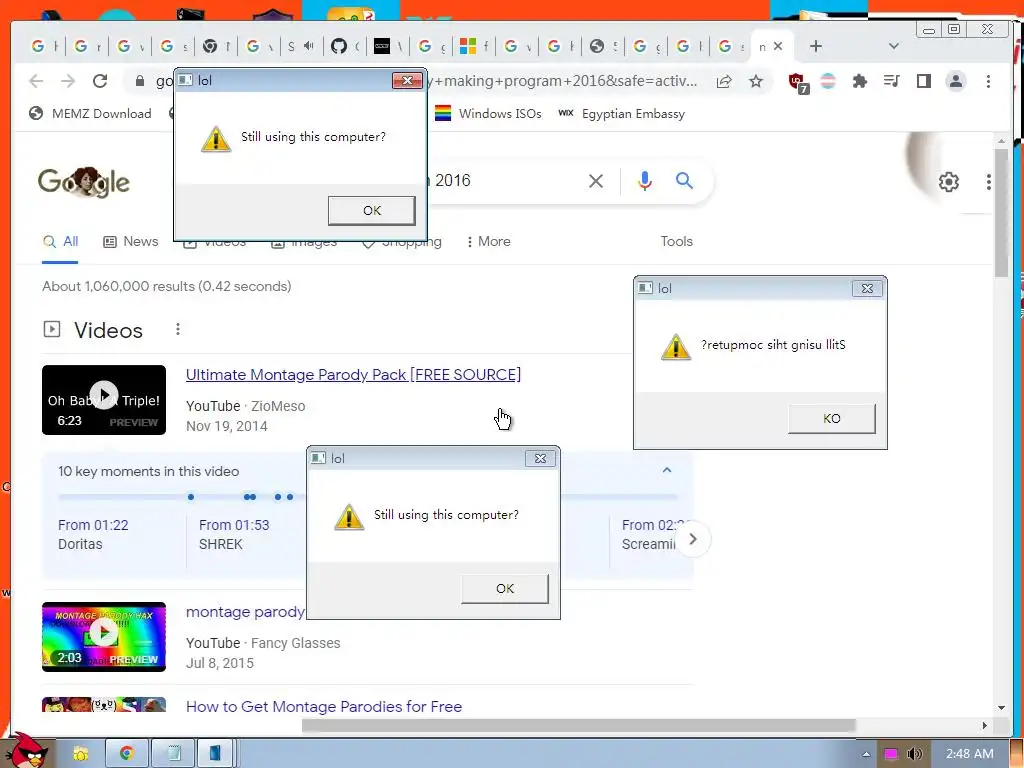
Task: Open MEMZ Download bookmark
Action: (x=90, y=114)
